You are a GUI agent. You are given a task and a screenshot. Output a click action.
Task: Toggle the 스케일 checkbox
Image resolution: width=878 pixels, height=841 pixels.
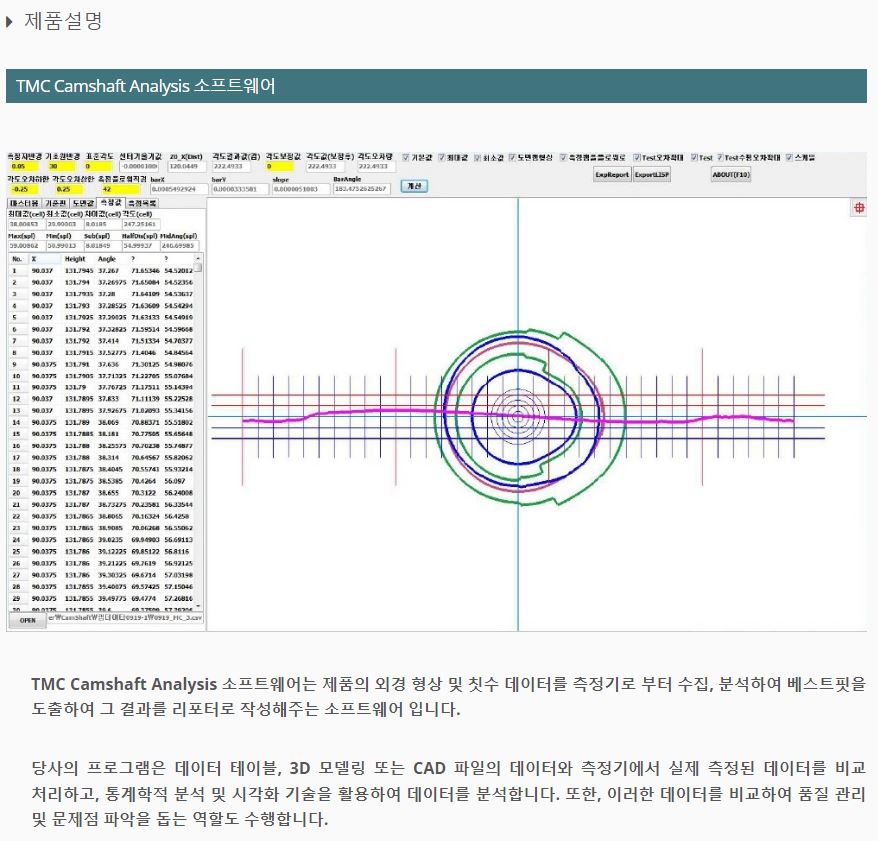click(x=789, y=157)
